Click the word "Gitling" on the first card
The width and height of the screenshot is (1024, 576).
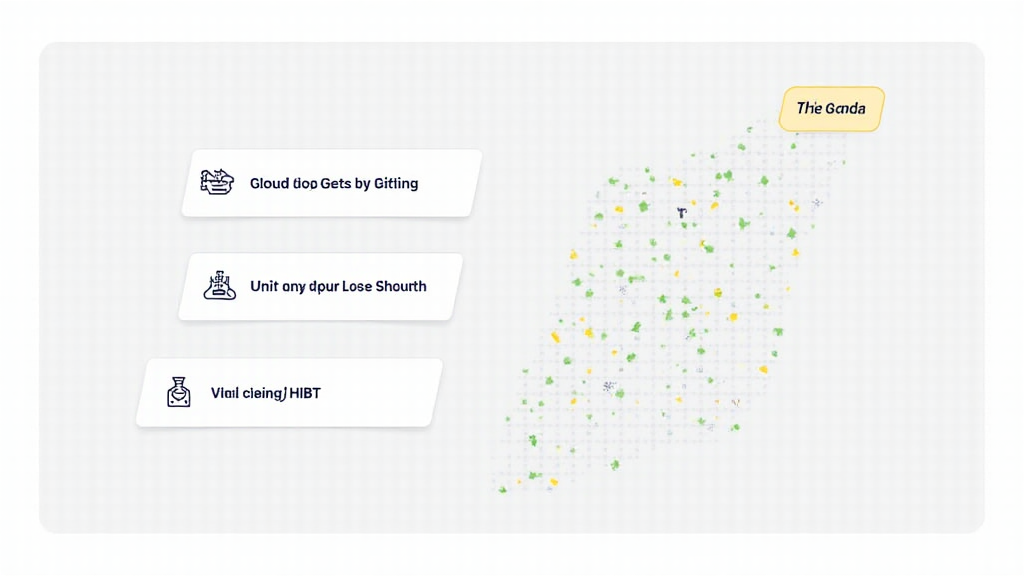coord(396,183)
